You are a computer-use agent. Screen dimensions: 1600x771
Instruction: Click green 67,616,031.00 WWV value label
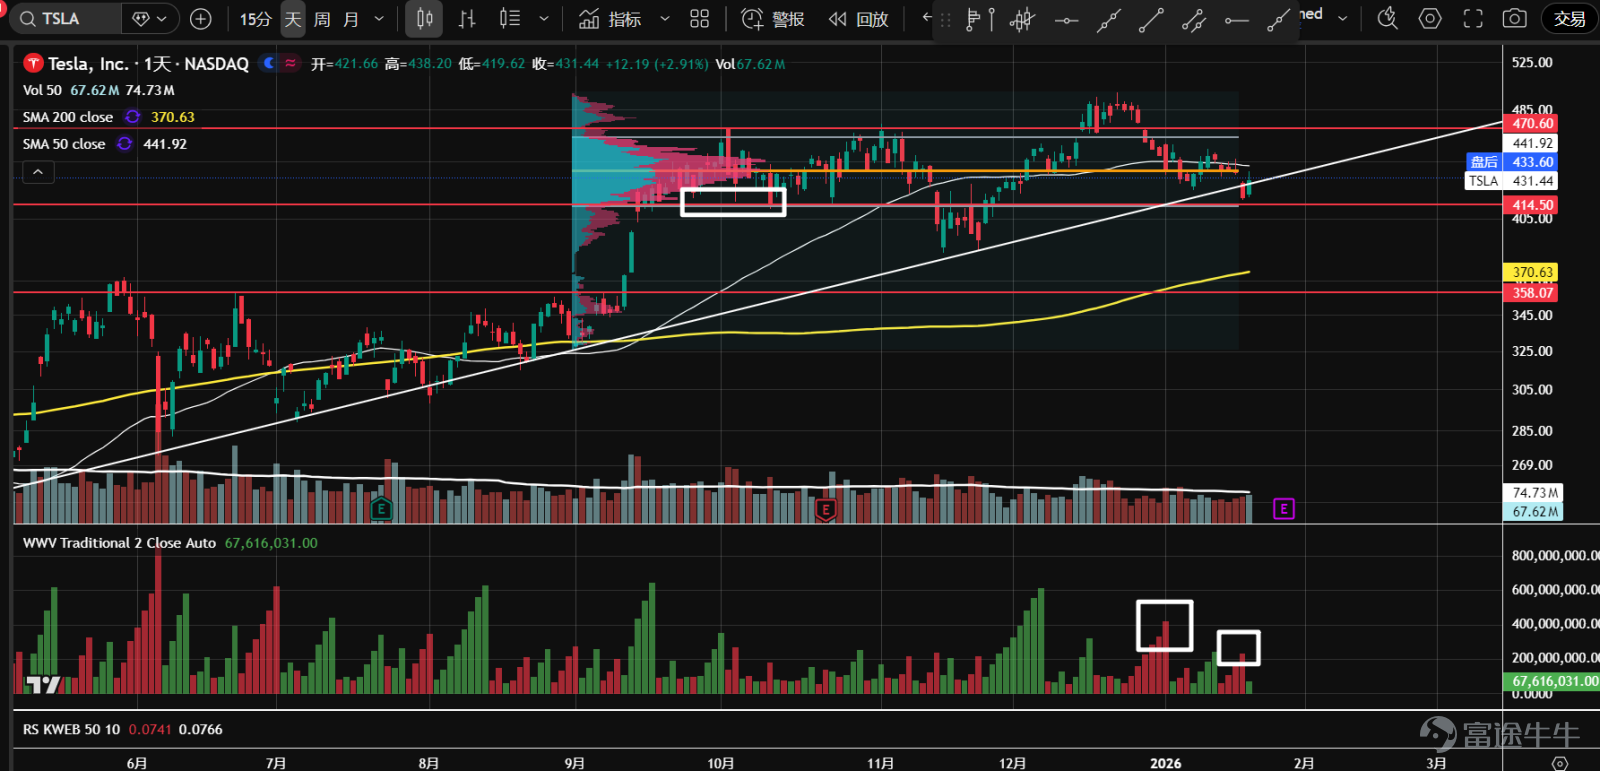(1553, 681)
